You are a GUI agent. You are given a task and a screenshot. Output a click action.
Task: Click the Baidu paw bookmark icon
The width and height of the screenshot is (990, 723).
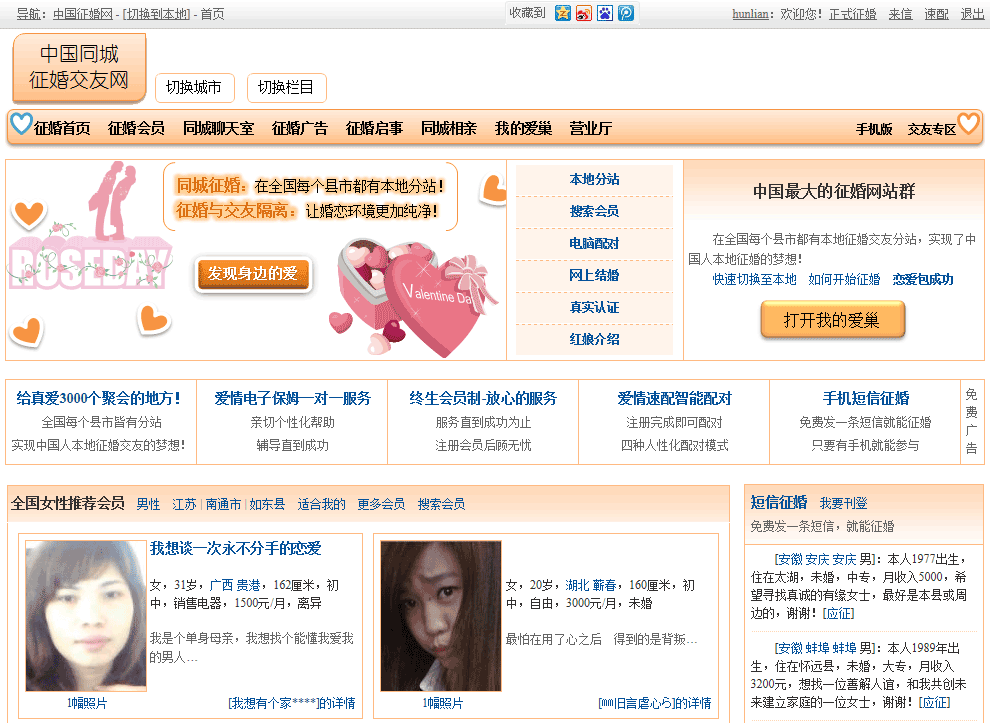click(x=604, y=13)
